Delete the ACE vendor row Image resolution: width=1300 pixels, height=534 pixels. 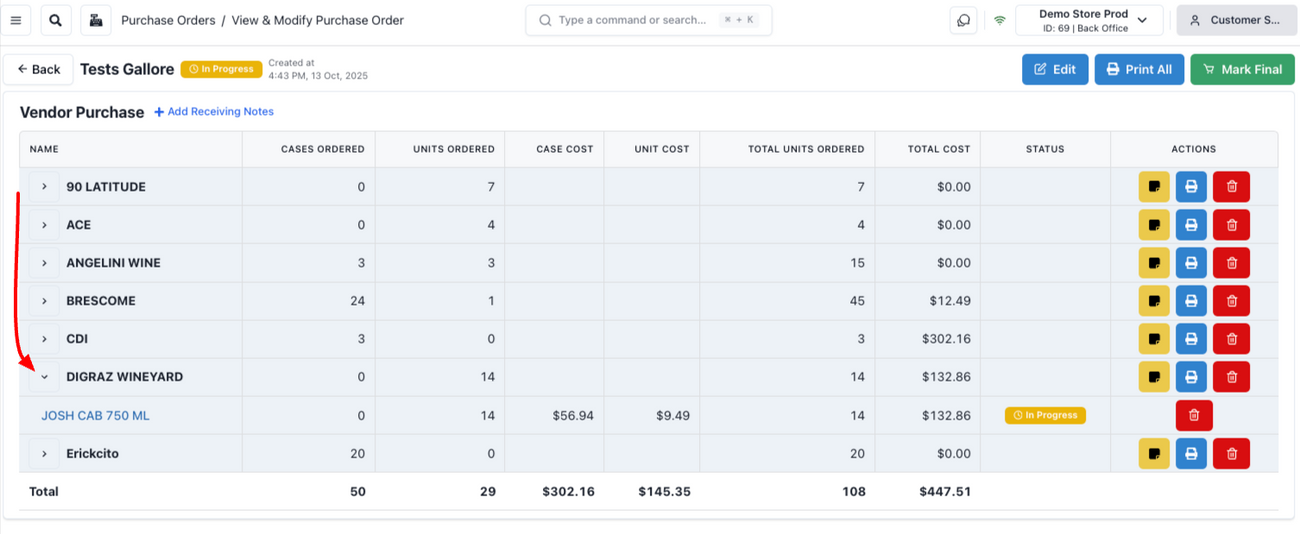point(1231,225)
